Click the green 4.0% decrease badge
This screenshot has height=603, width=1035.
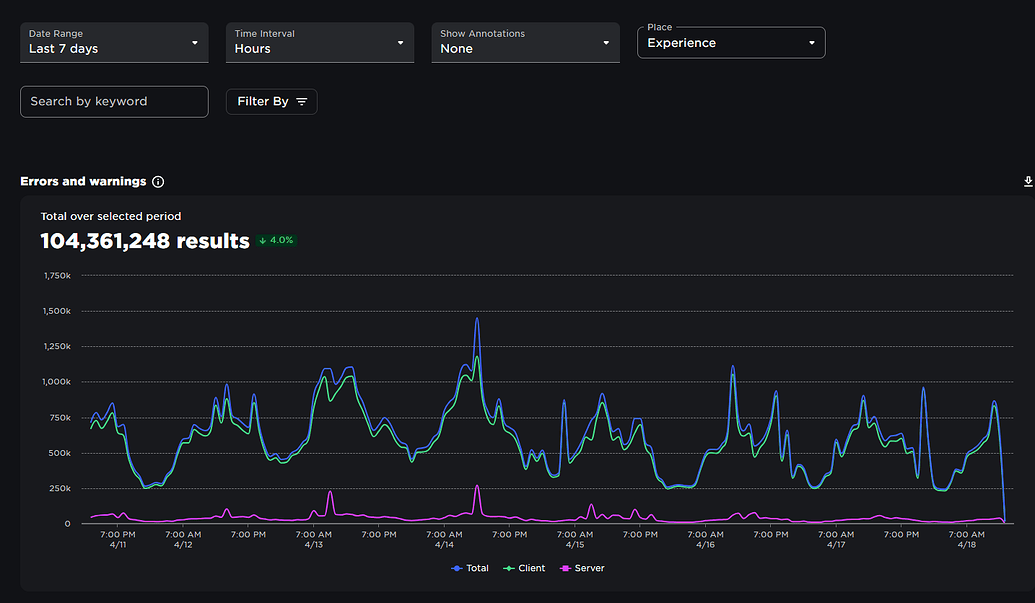tap(277, 240)
